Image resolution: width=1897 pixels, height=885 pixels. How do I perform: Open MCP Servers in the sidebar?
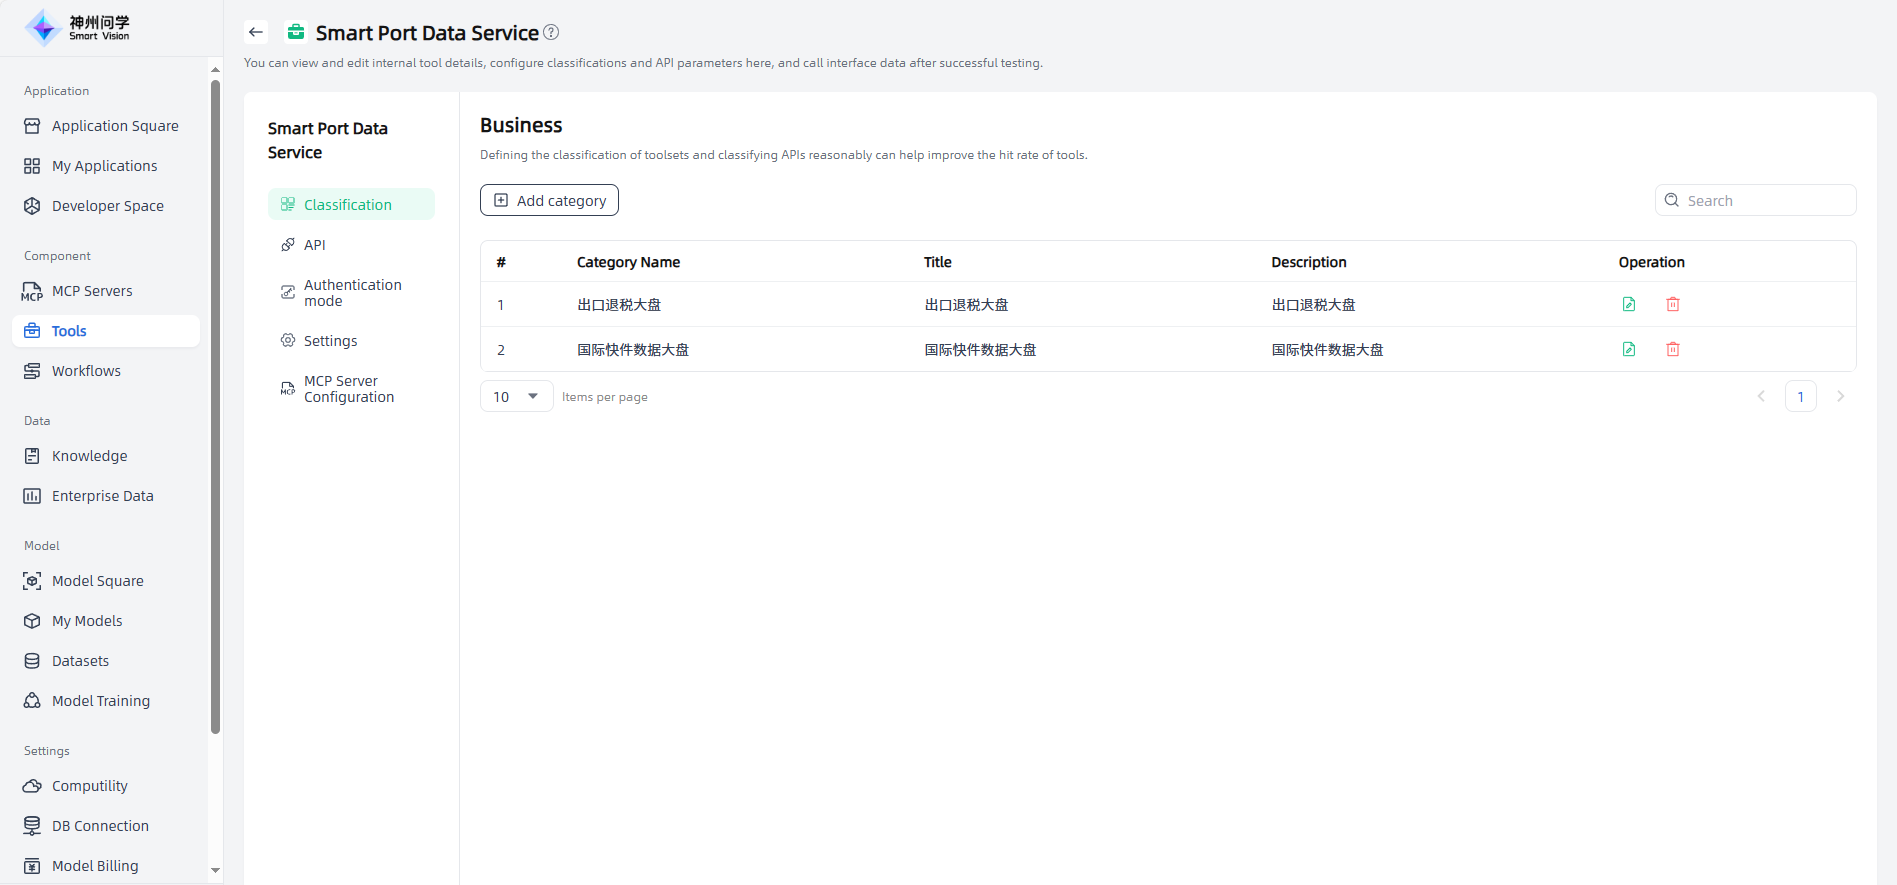92,291
